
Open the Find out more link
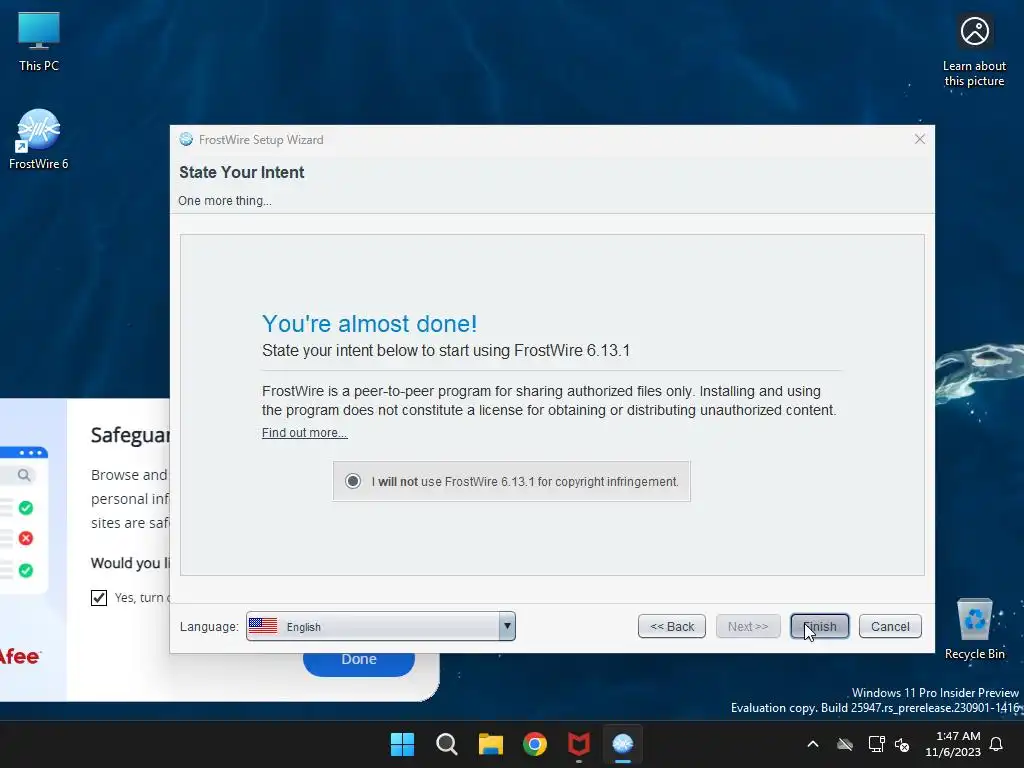[x=304, y=432]
